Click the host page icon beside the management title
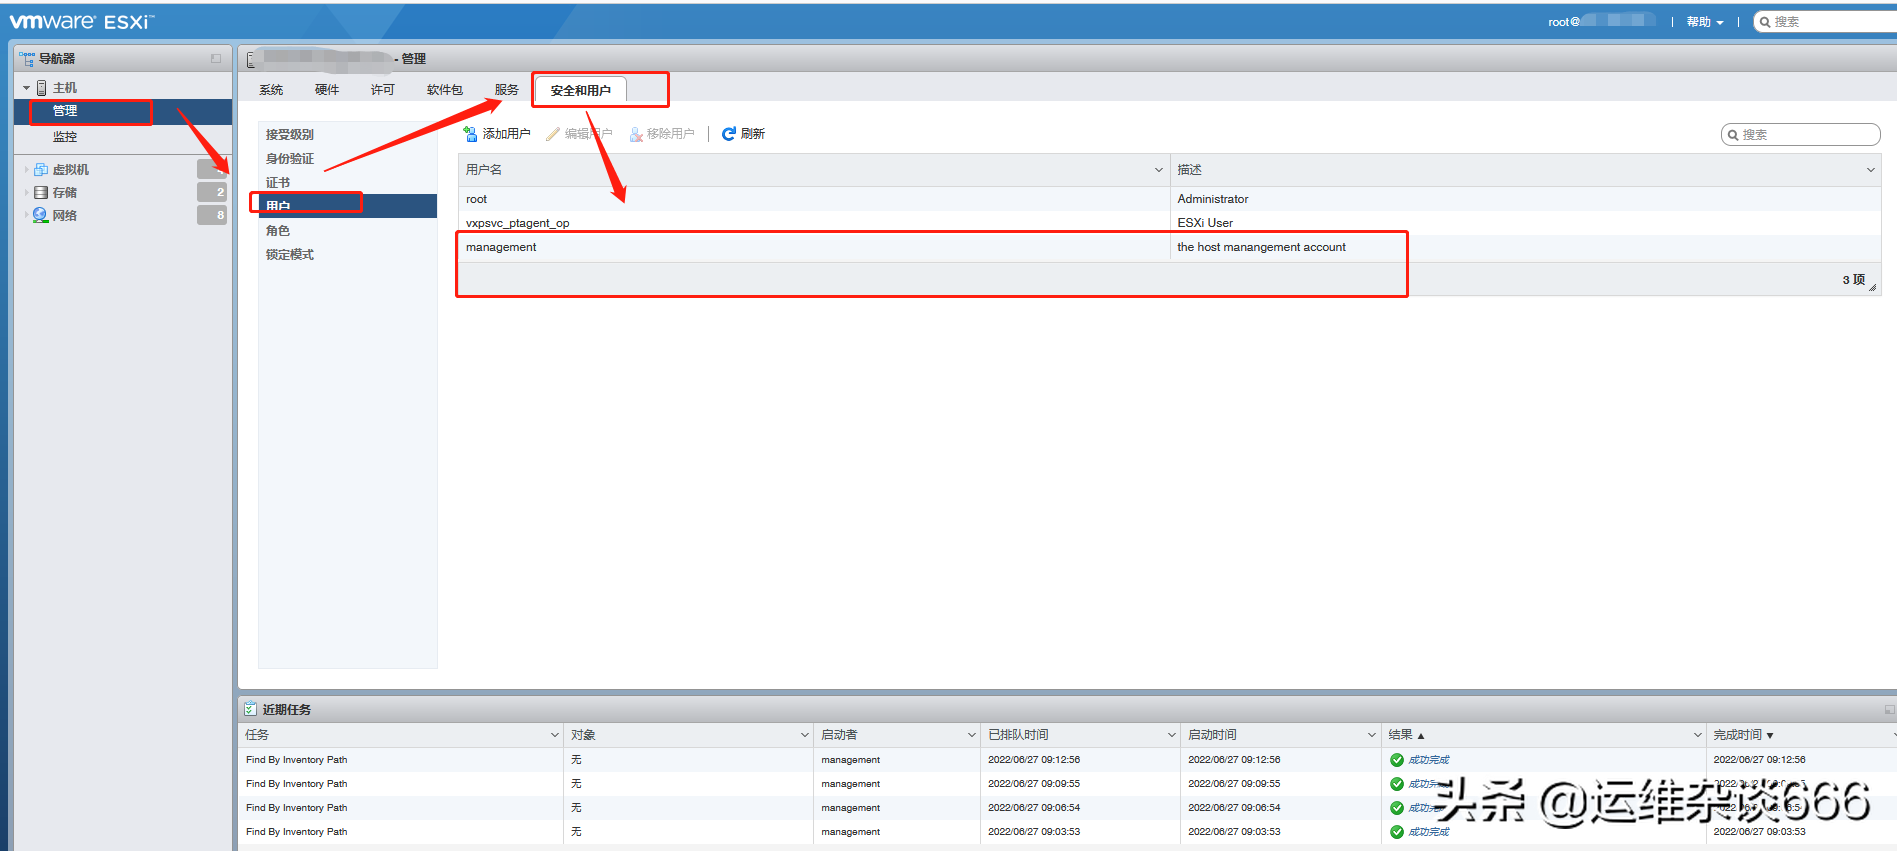This screenshot has height=851, width=1897. click(251, 60)
